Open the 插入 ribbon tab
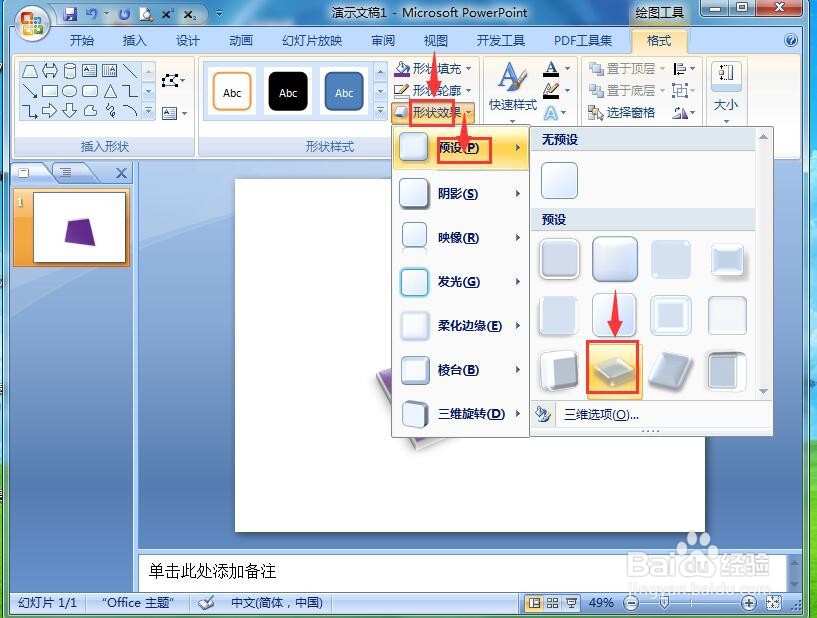Screen dimensions: 817x618 [134, 40]
